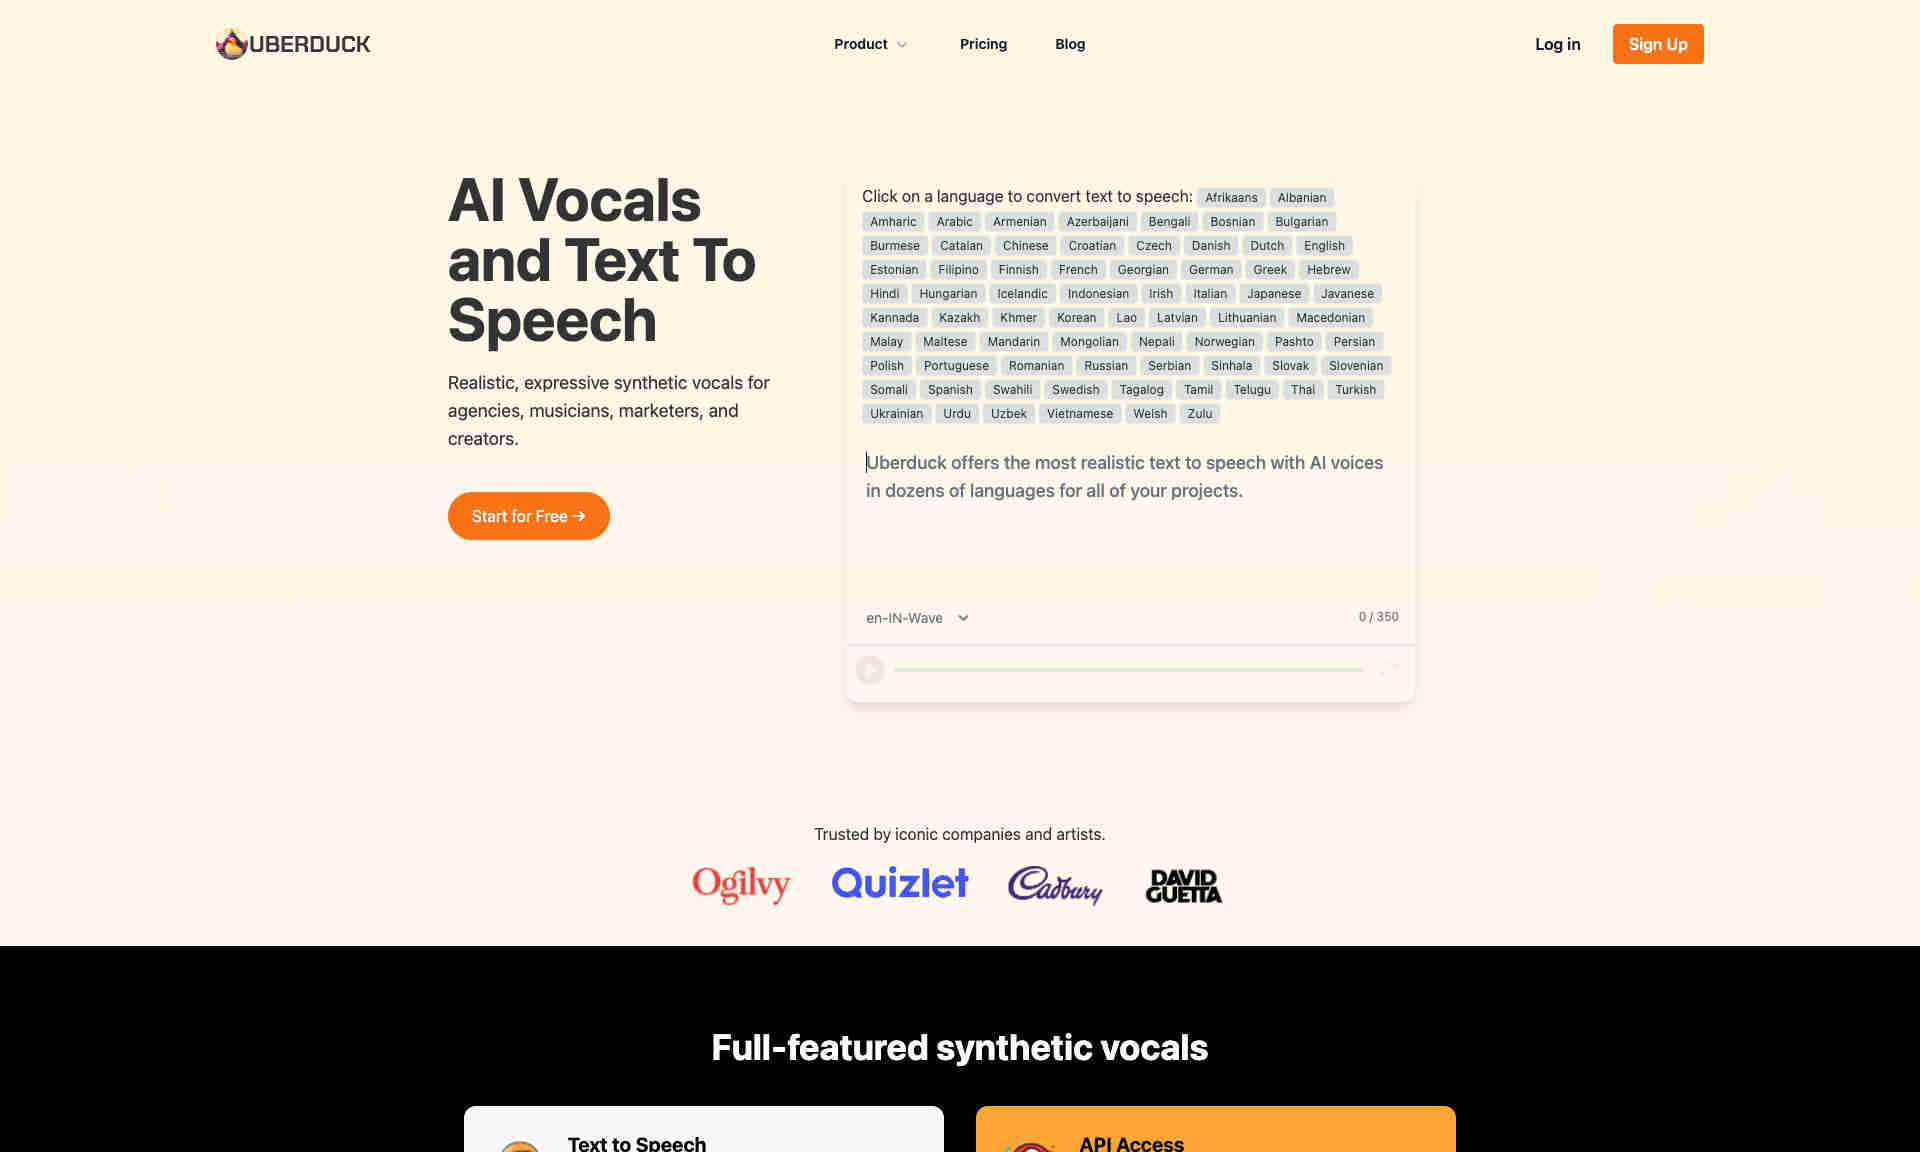The image size is (1920, 1152).
Task: Expand the Product dropdown menu
Action: coord(871,44)
